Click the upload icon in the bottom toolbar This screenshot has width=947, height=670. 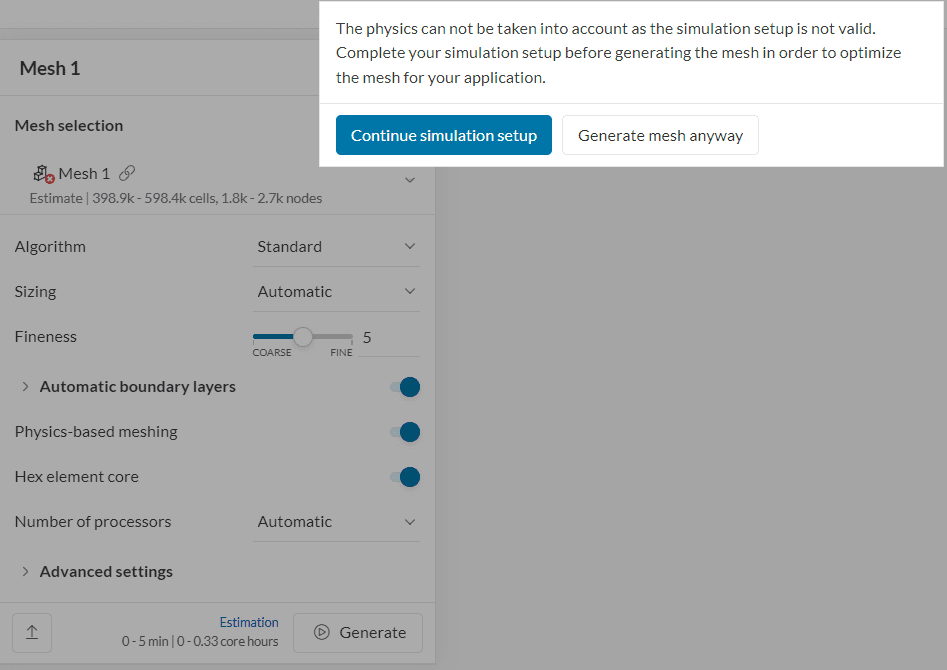tap(31, 632)
